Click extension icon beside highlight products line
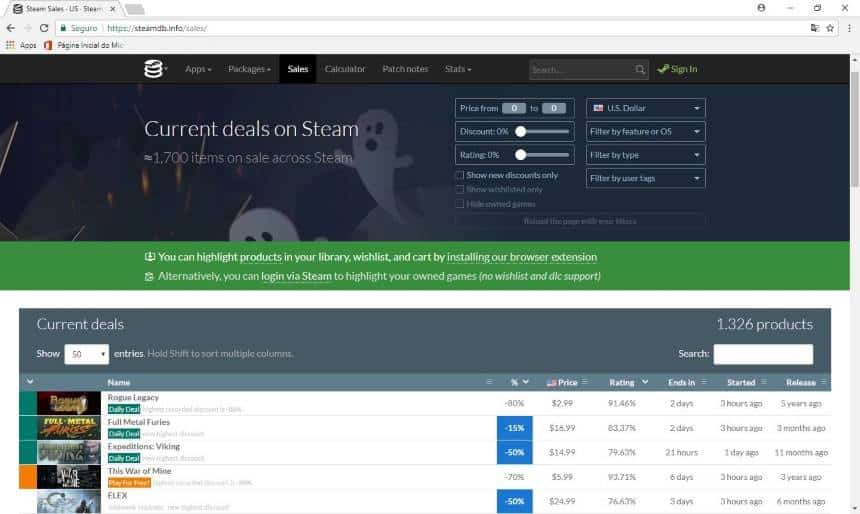The height and width of the screenshot is (514, 860). click(149, 257)
